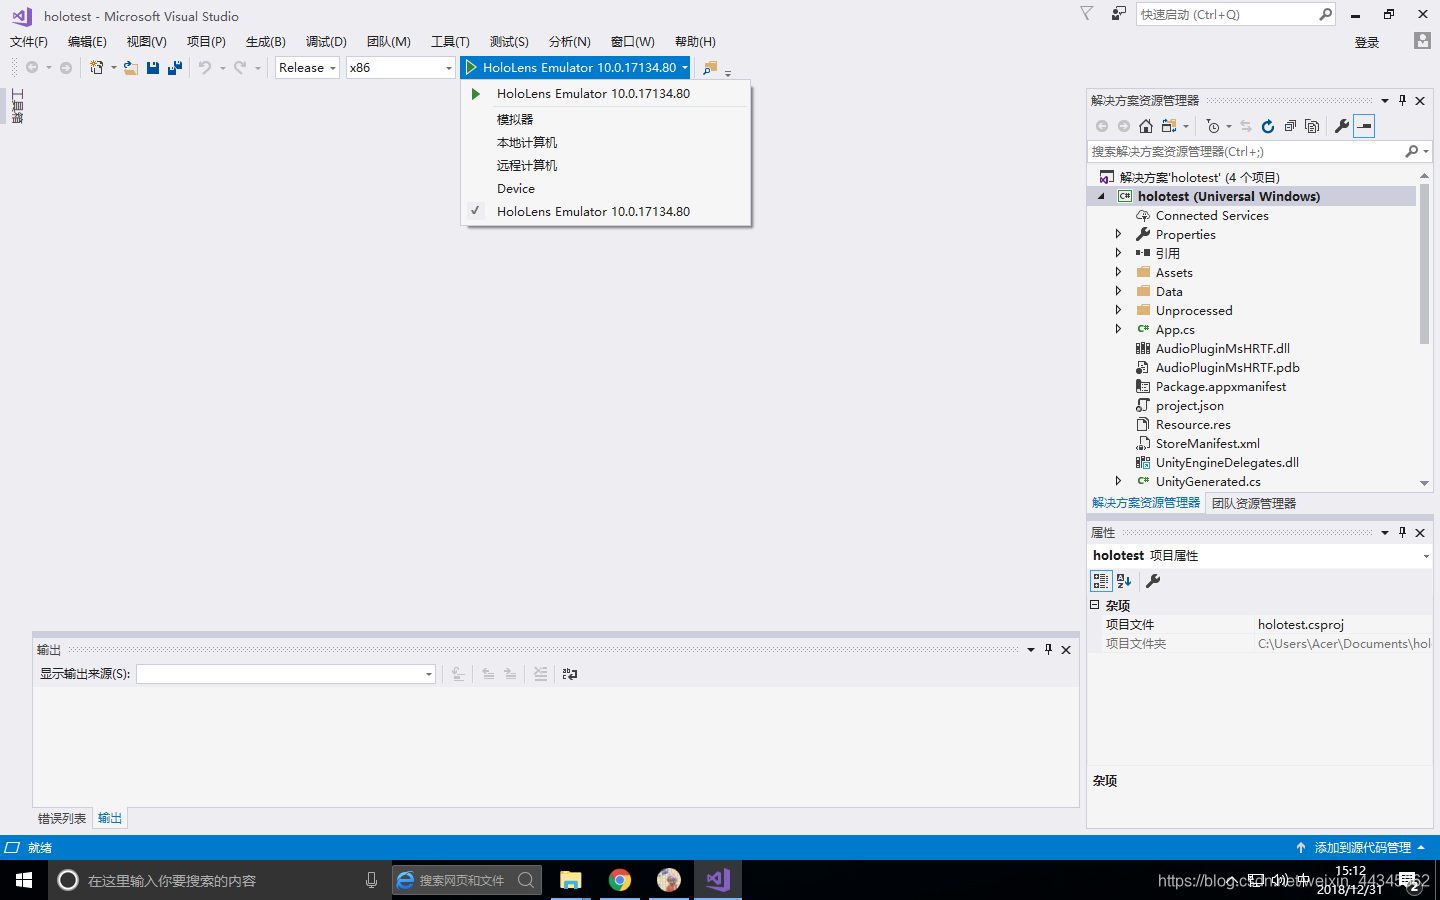Viewport: 1440px width, 900px height.
Task: Toggle Categorized view in Properties panel
Action: 1101,581
